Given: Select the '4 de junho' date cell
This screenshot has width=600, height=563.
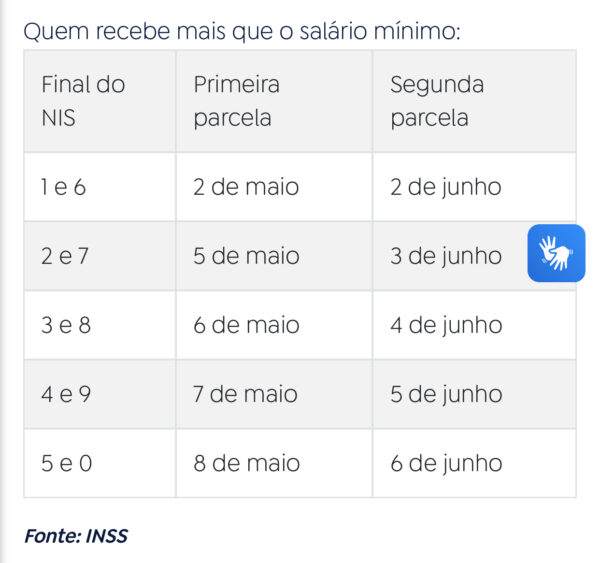Looking at the screenshot, I should point(446,325).
